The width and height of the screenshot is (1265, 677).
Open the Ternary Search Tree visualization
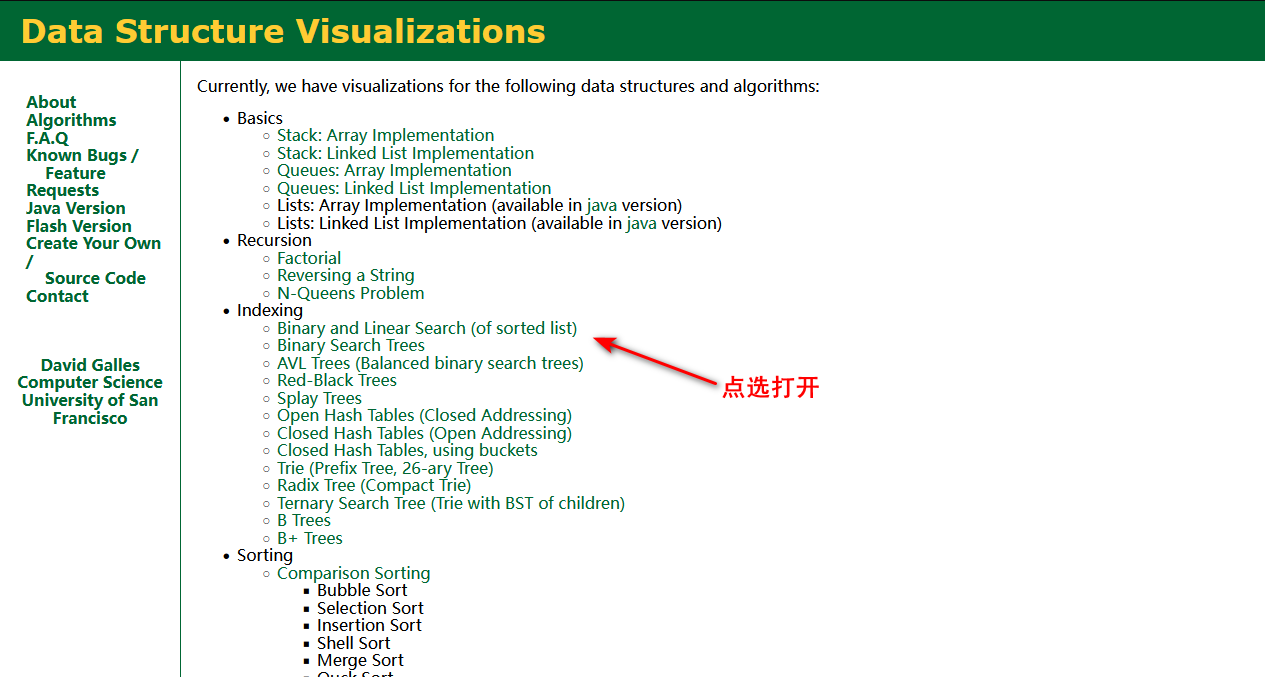tap(451, 503)
